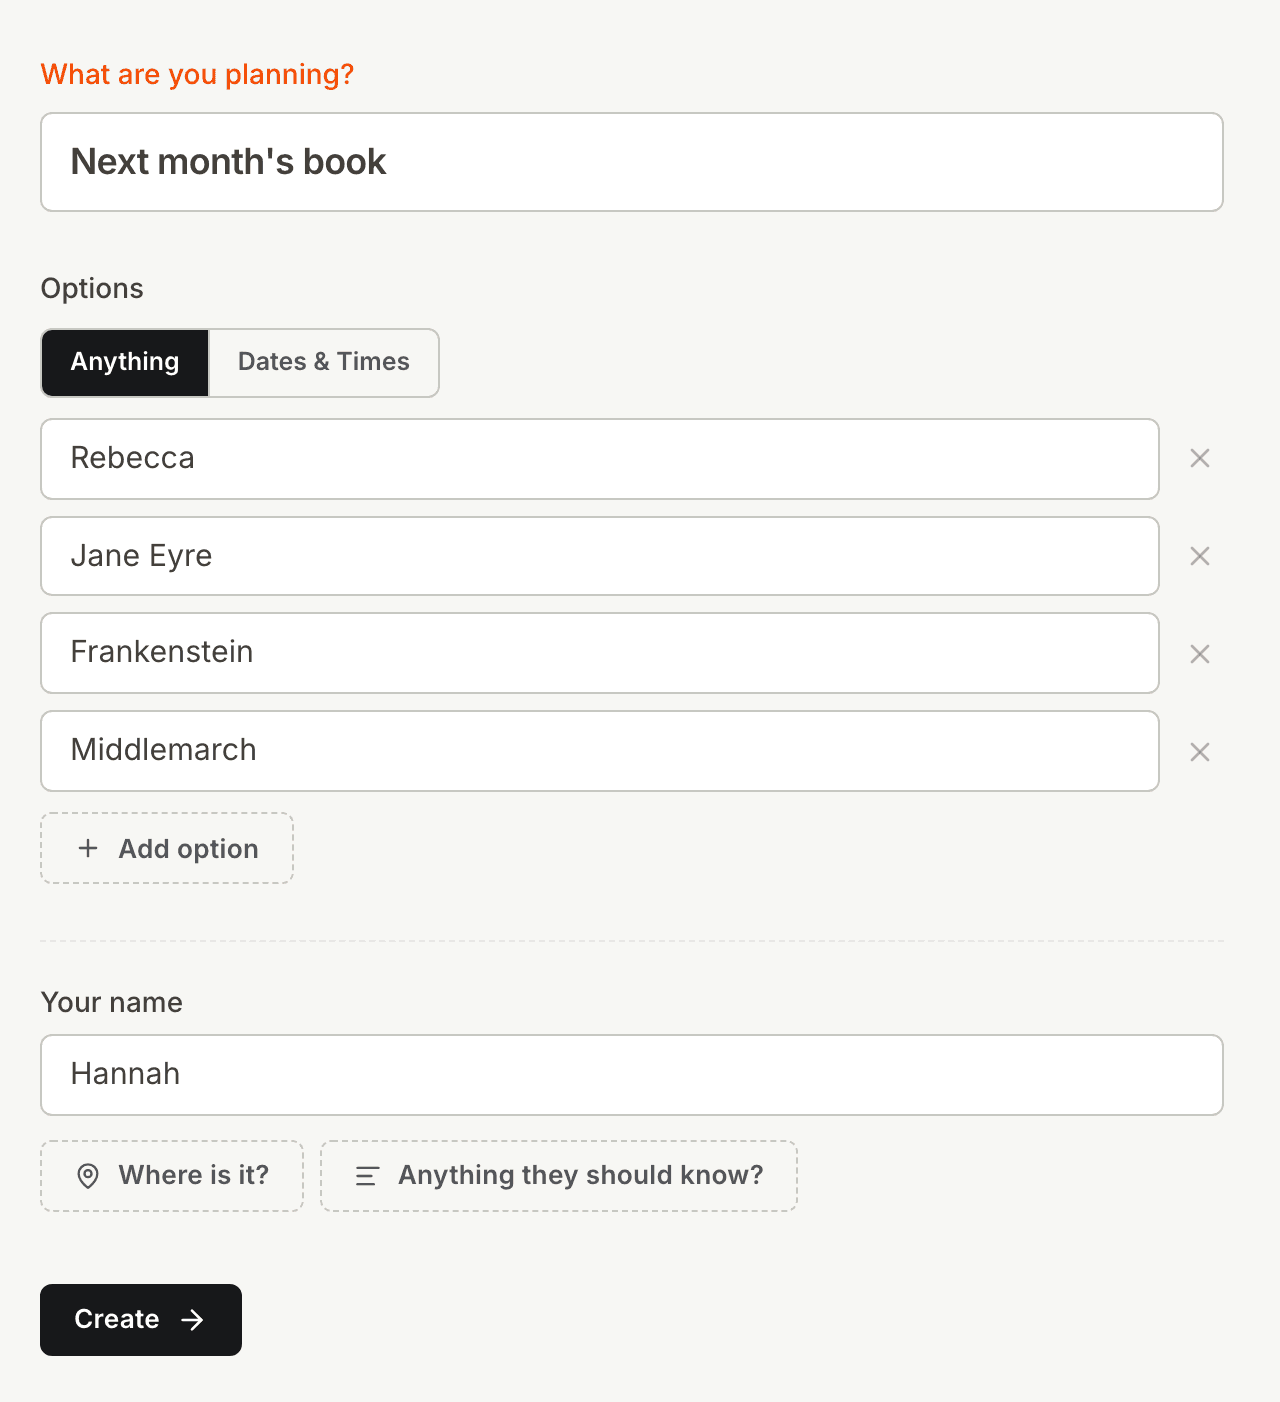Click the Create button label

tap(117, 1319)
